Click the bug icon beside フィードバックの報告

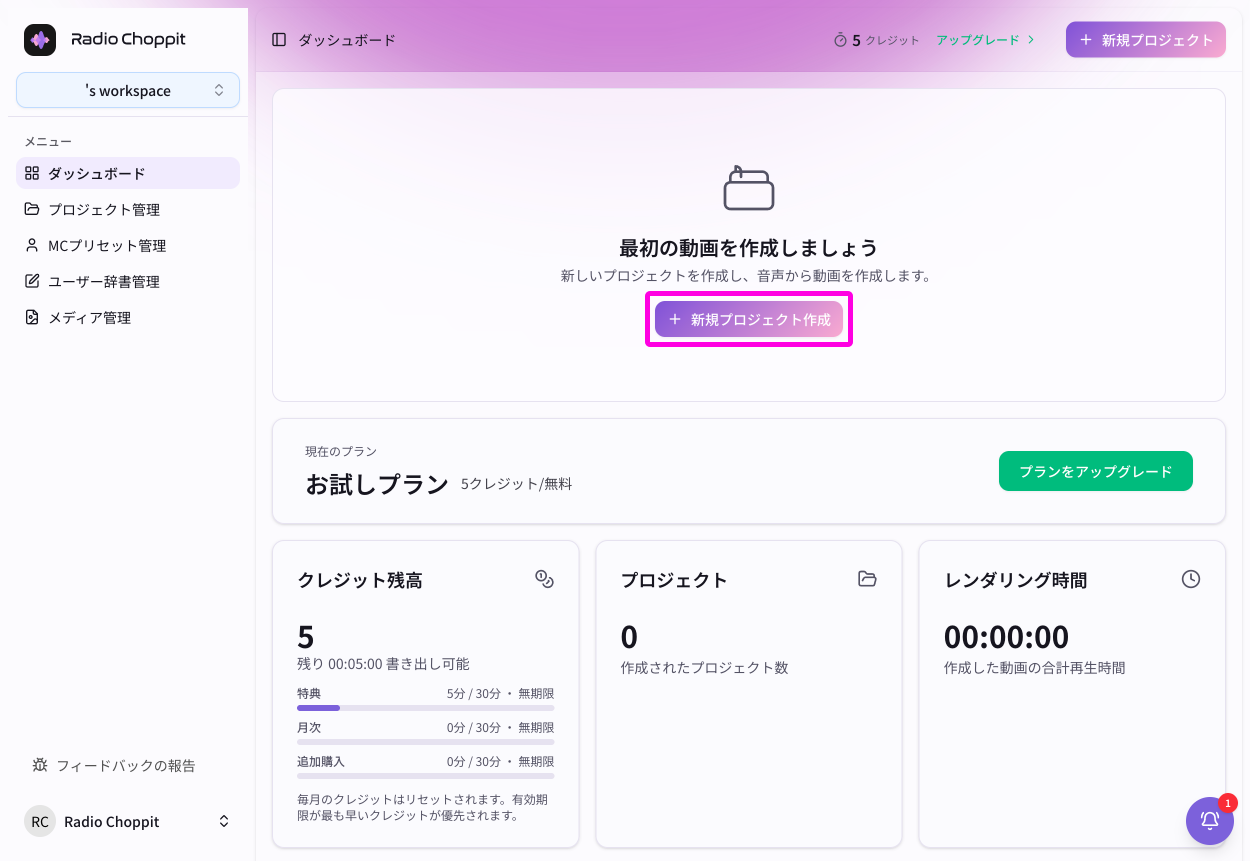click(x=40, y=765)
